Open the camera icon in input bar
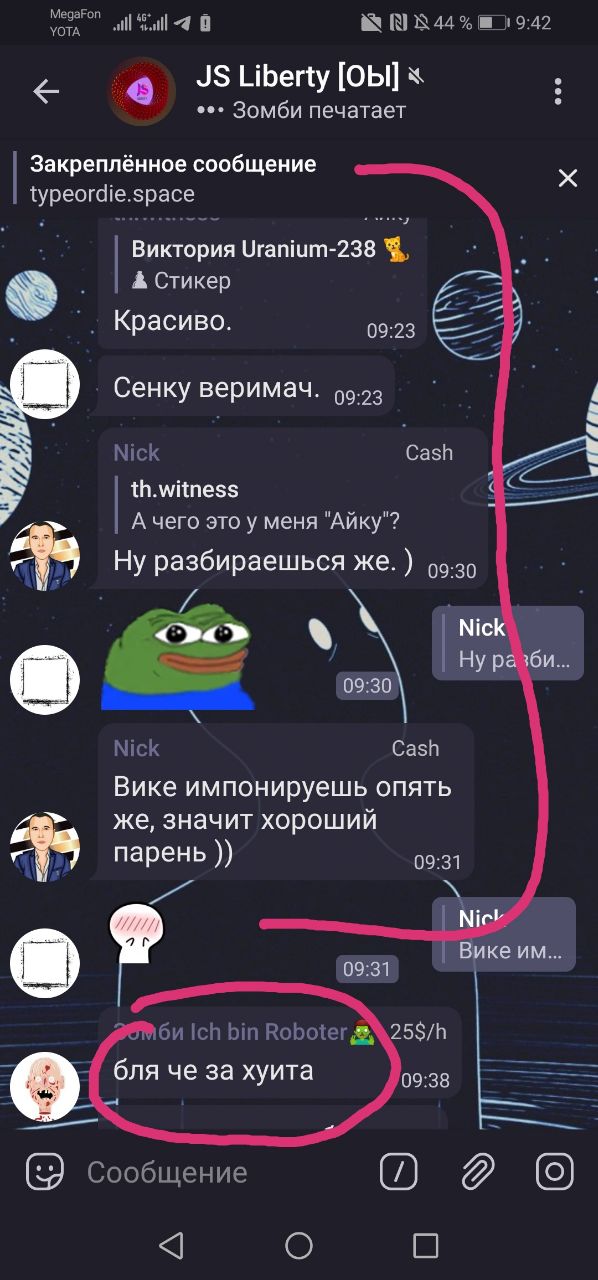 click(555, 1172)
